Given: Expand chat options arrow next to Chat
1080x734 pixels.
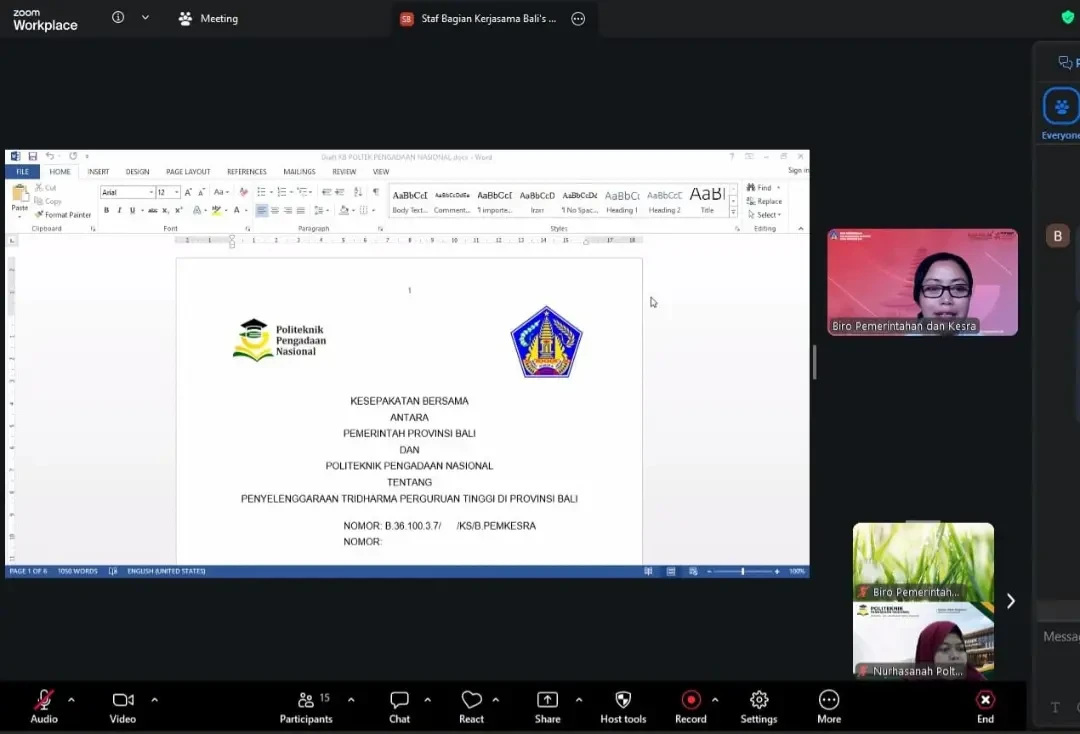Looking at the screenshot, I should tap(428, 700).
